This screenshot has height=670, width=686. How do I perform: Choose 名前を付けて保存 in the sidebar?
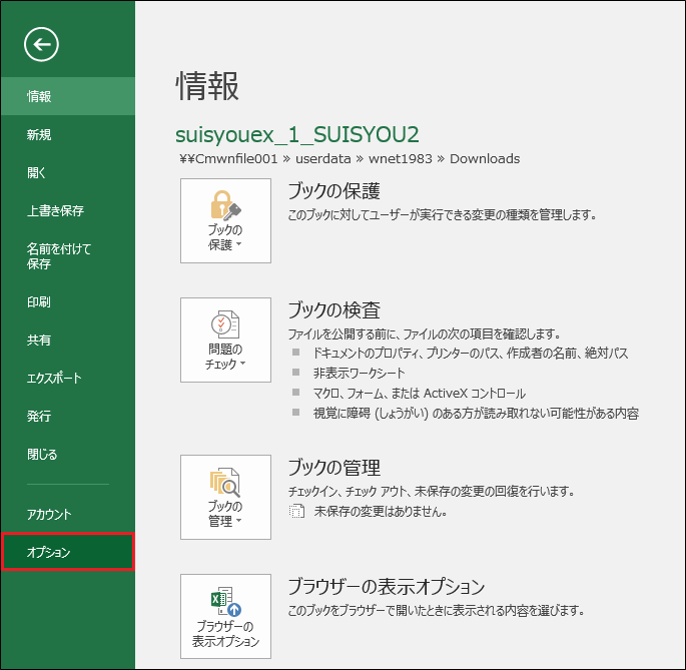coord(68,256)
